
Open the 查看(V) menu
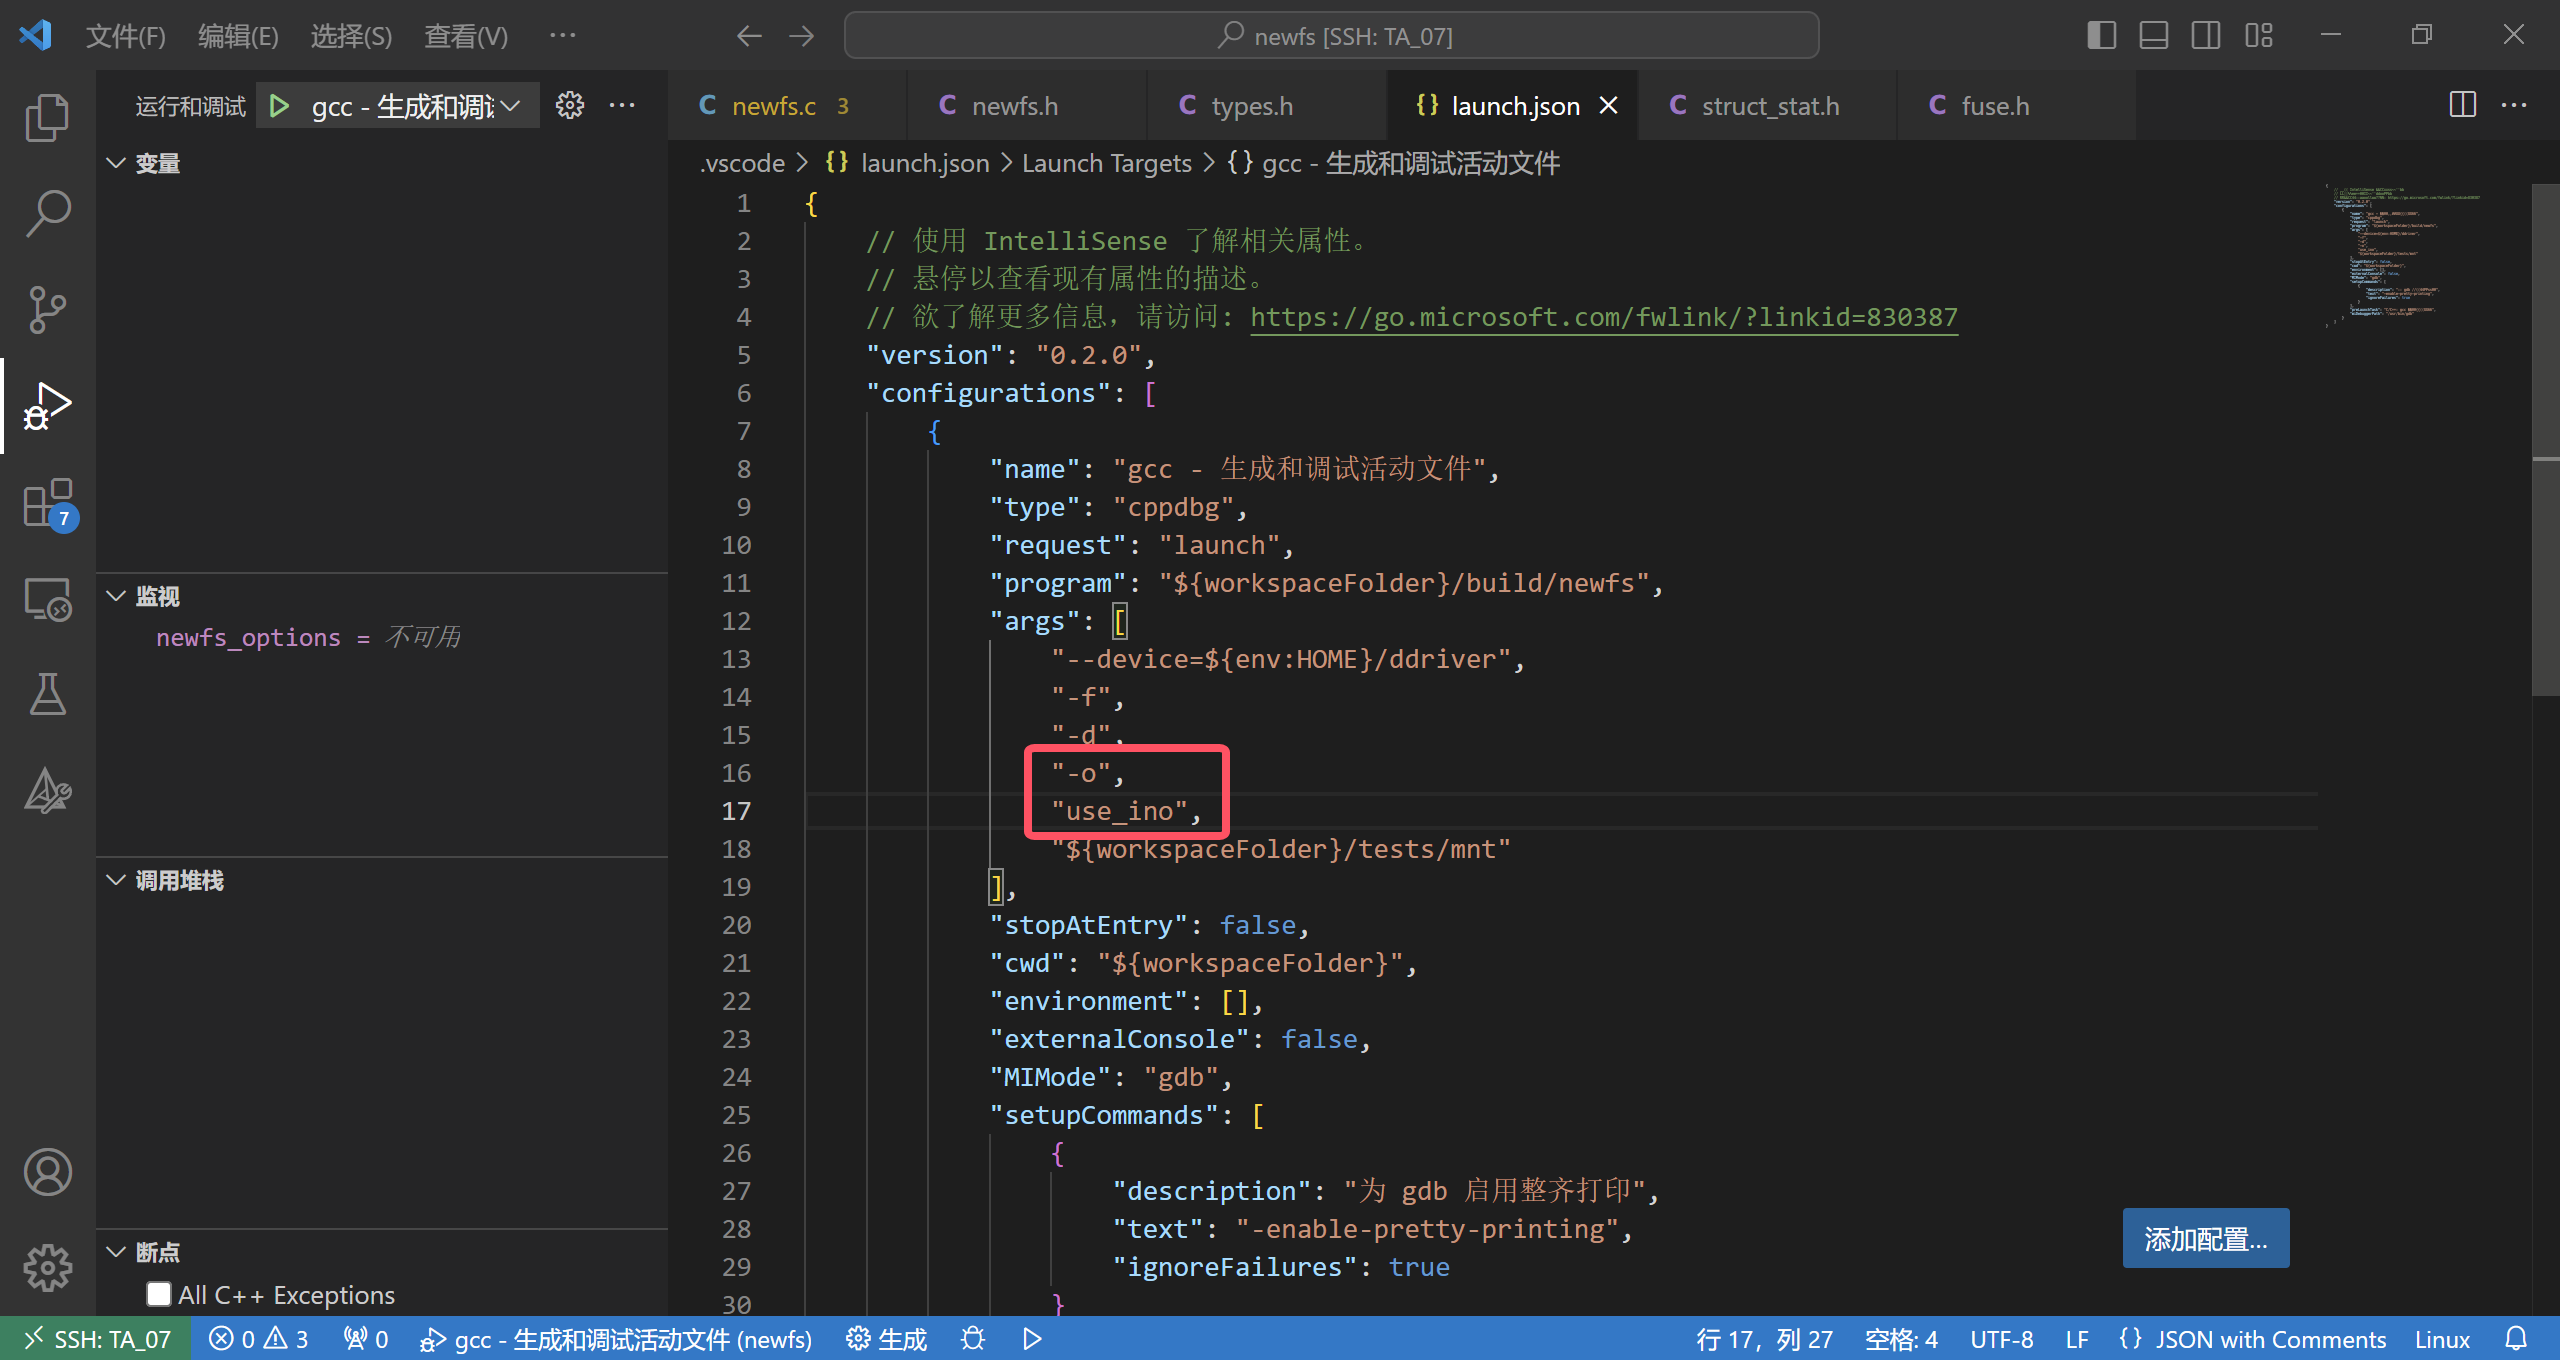[x=466, y=36]
